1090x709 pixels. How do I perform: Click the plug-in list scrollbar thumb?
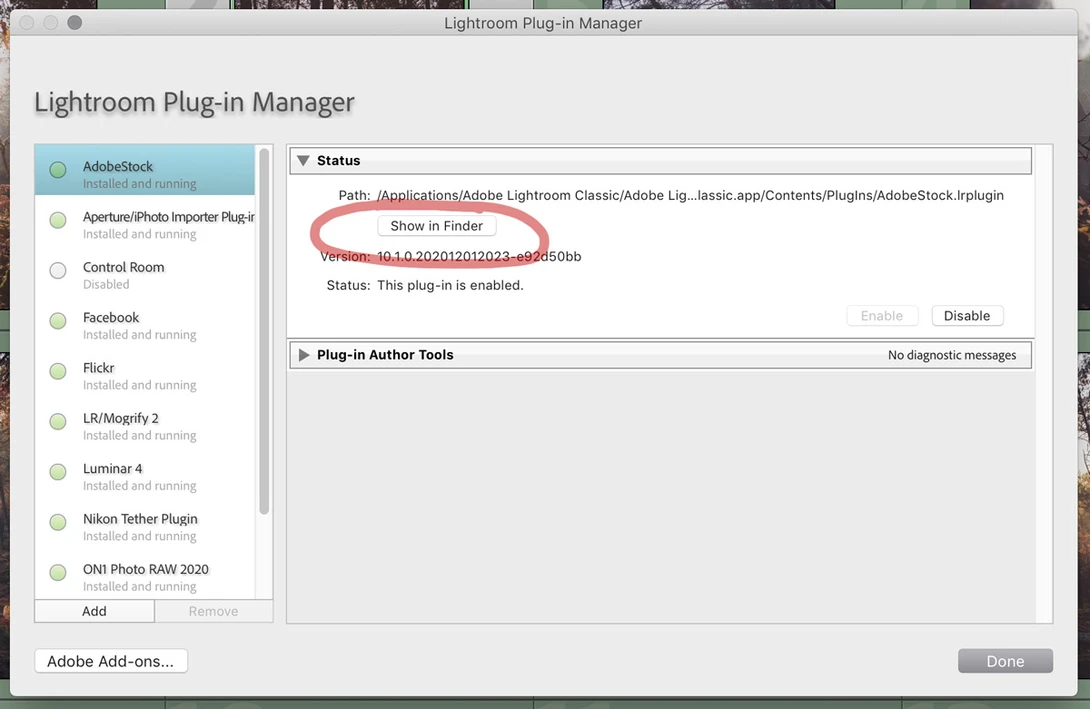coord(264,331)
